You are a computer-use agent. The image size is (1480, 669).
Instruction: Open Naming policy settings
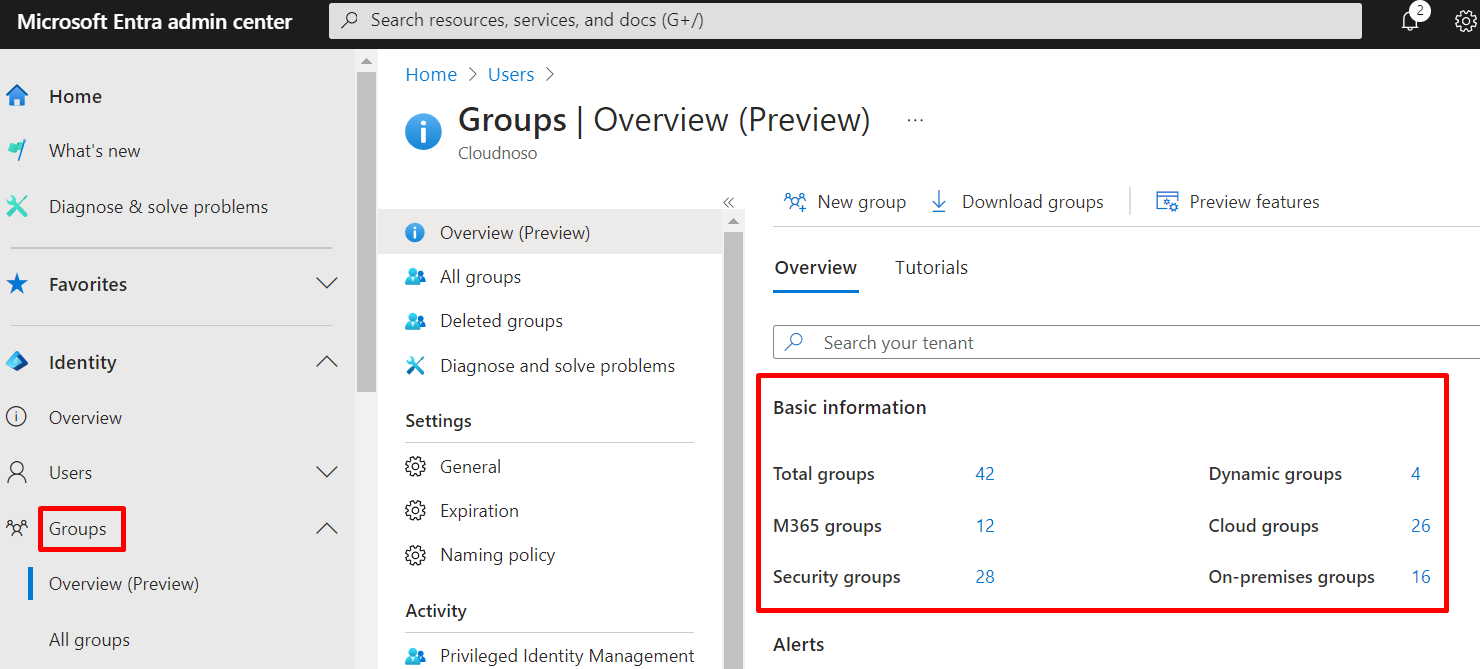[x=497, y=555]
